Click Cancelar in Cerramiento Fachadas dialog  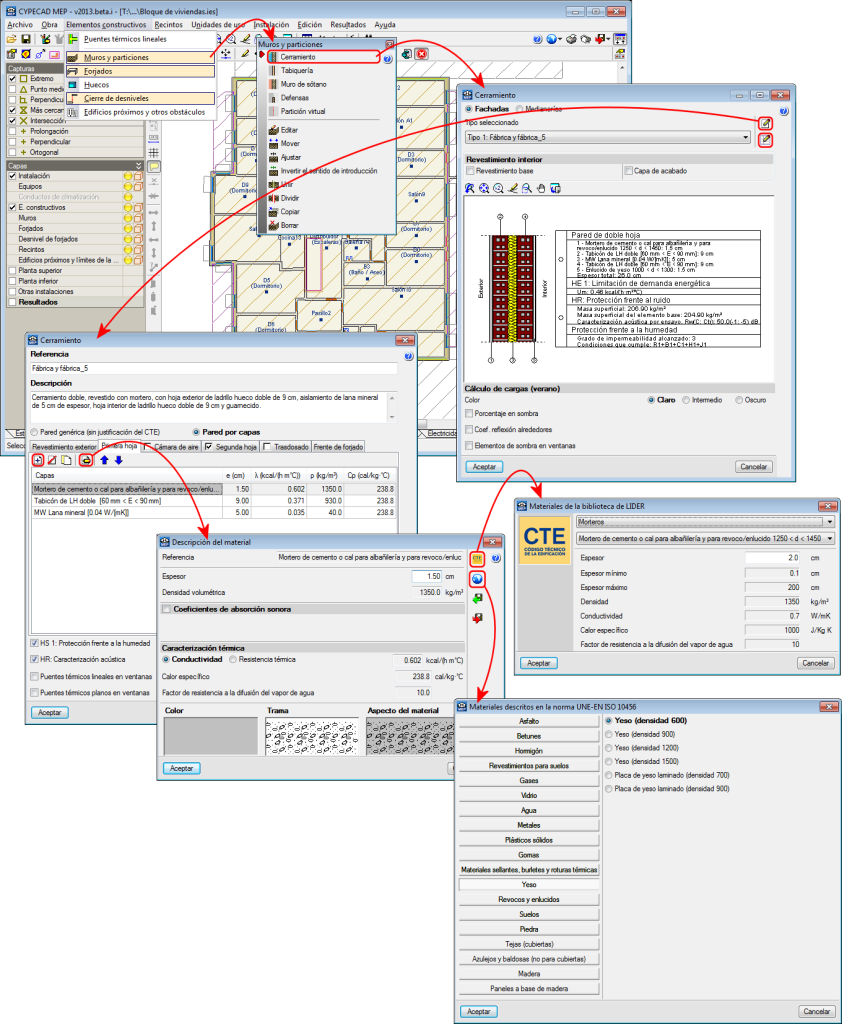pyautogui.click(x=754, y=467)
